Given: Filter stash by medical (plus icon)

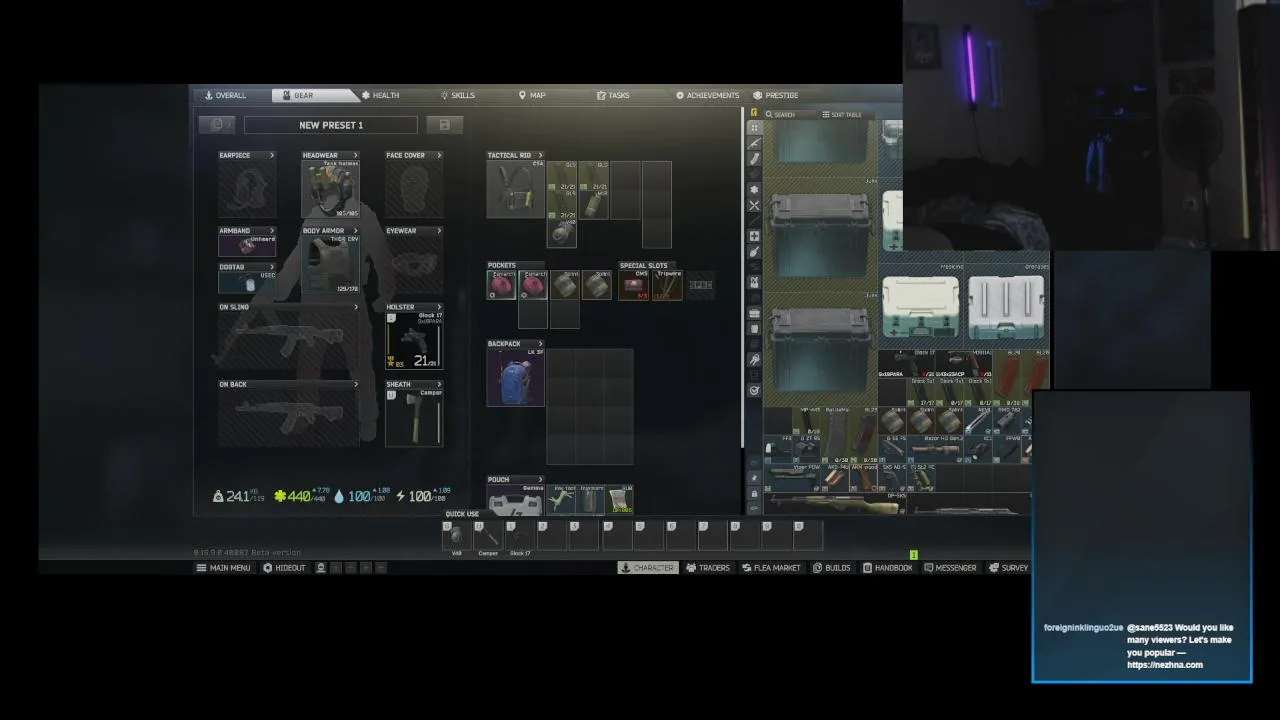Looking at the screenshot, I should pyautogui.click(x=754, y=236).
